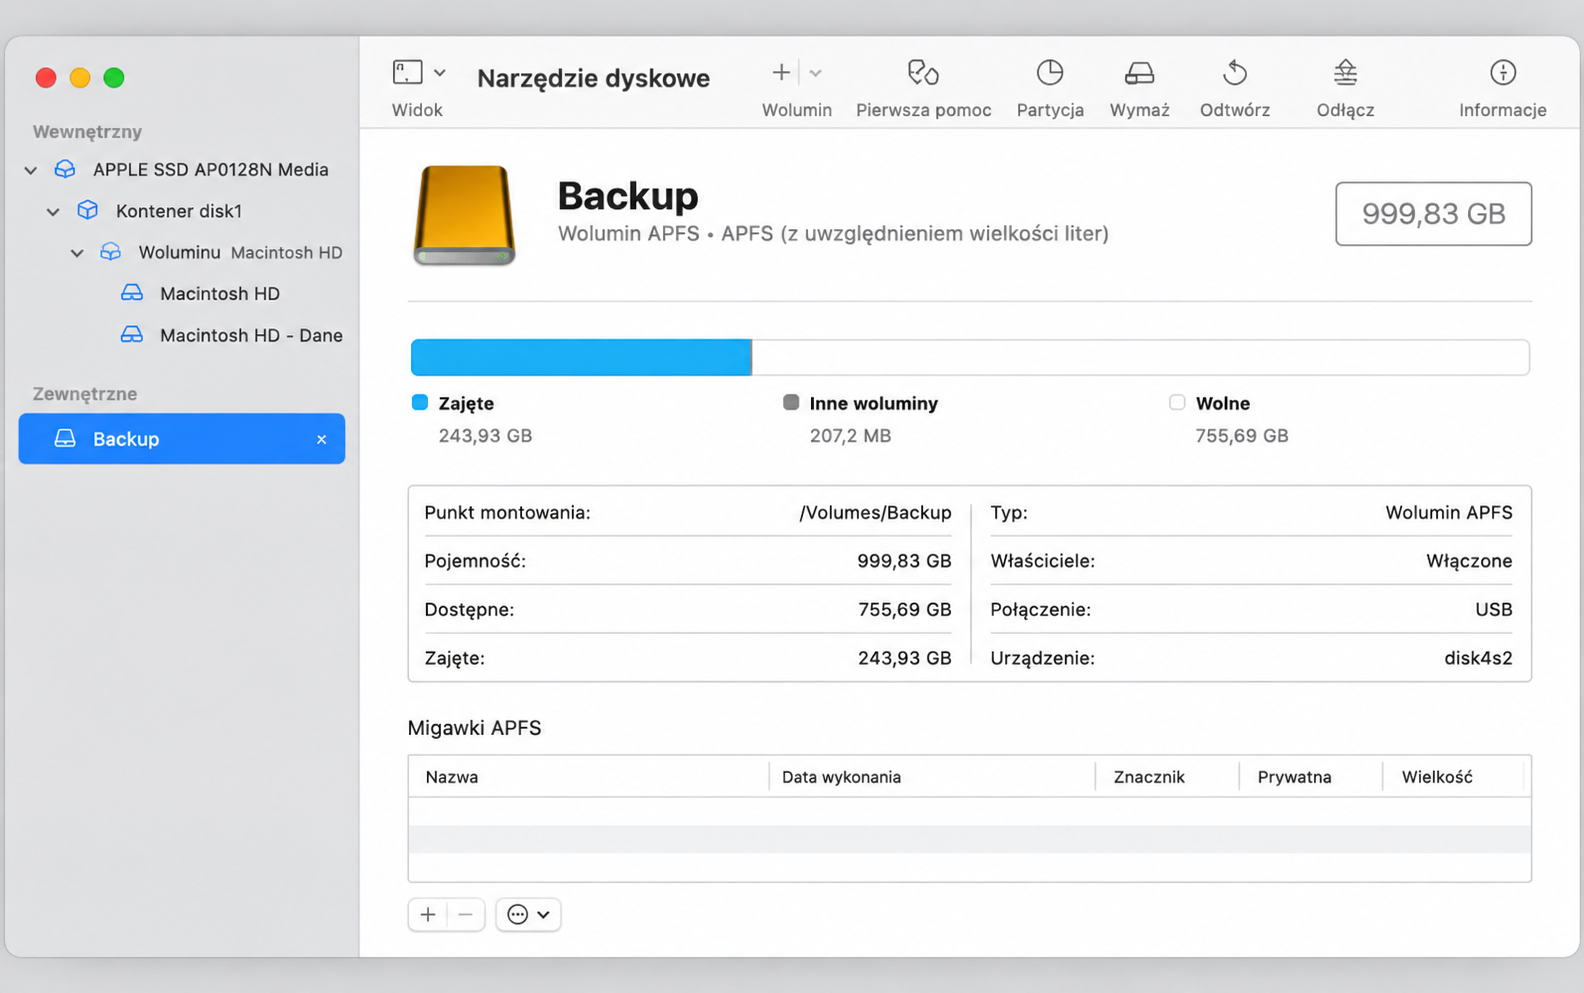The width and height of the screenshot is (1584, 993).
Task: Erase disk with the Wymaż icon
Action: (1139, 73)
